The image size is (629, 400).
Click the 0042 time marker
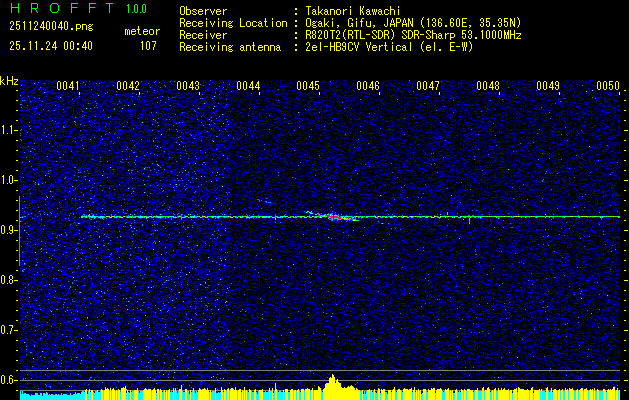[x=128, y=86]
